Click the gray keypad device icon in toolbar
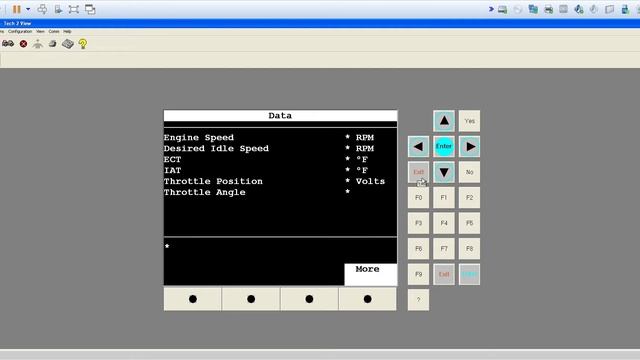This screenshot has width=640, height=360. click(68, 44)
